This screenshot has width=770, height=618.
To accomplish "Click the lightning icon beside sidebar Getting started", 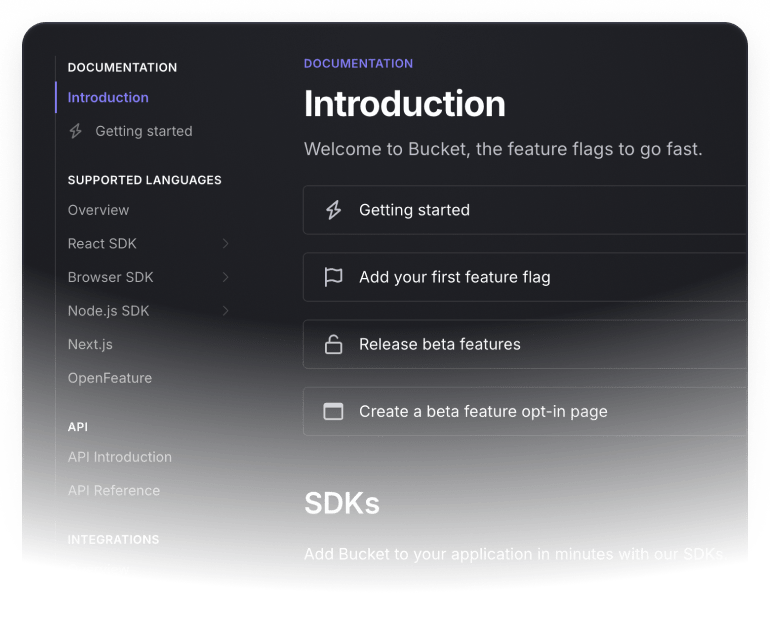I will pos(76,131).
